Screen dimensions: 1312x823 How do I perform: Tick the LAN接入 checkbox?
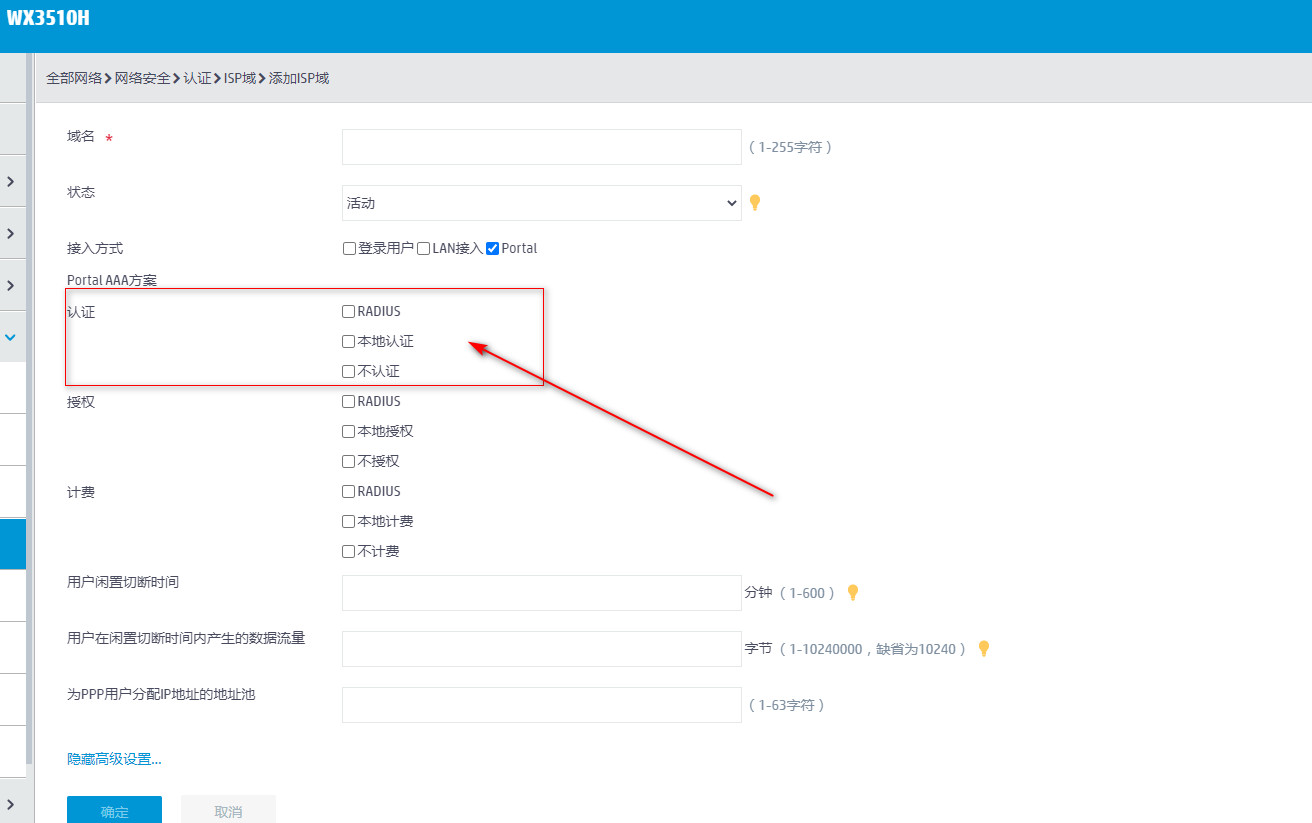pyautogui.click(x=424, y=248)
